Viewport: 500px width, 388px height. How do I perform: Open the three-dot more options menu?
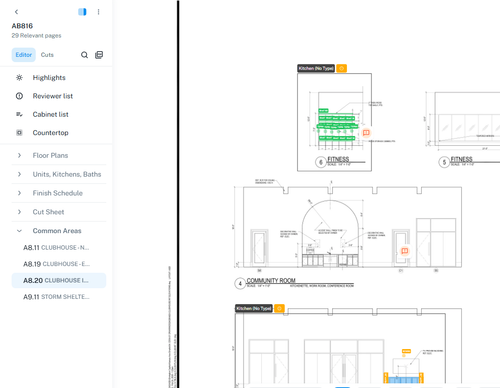[x=98, y=12]
